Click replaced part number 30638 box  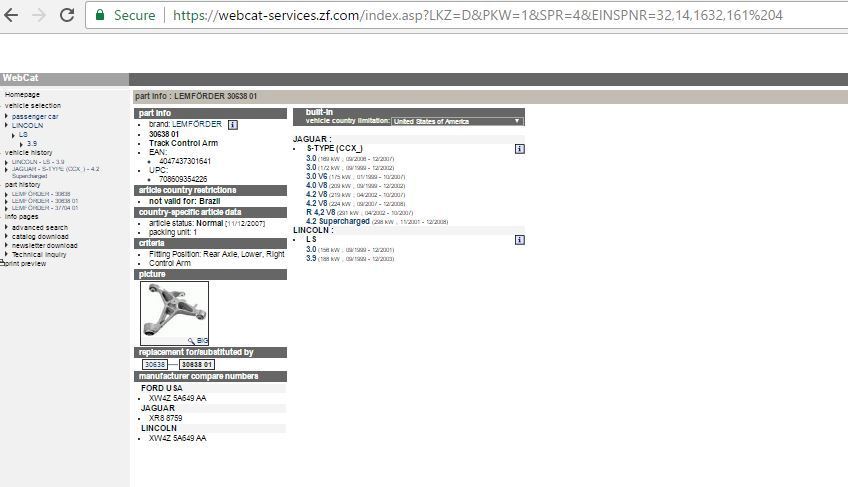point(154,365)
